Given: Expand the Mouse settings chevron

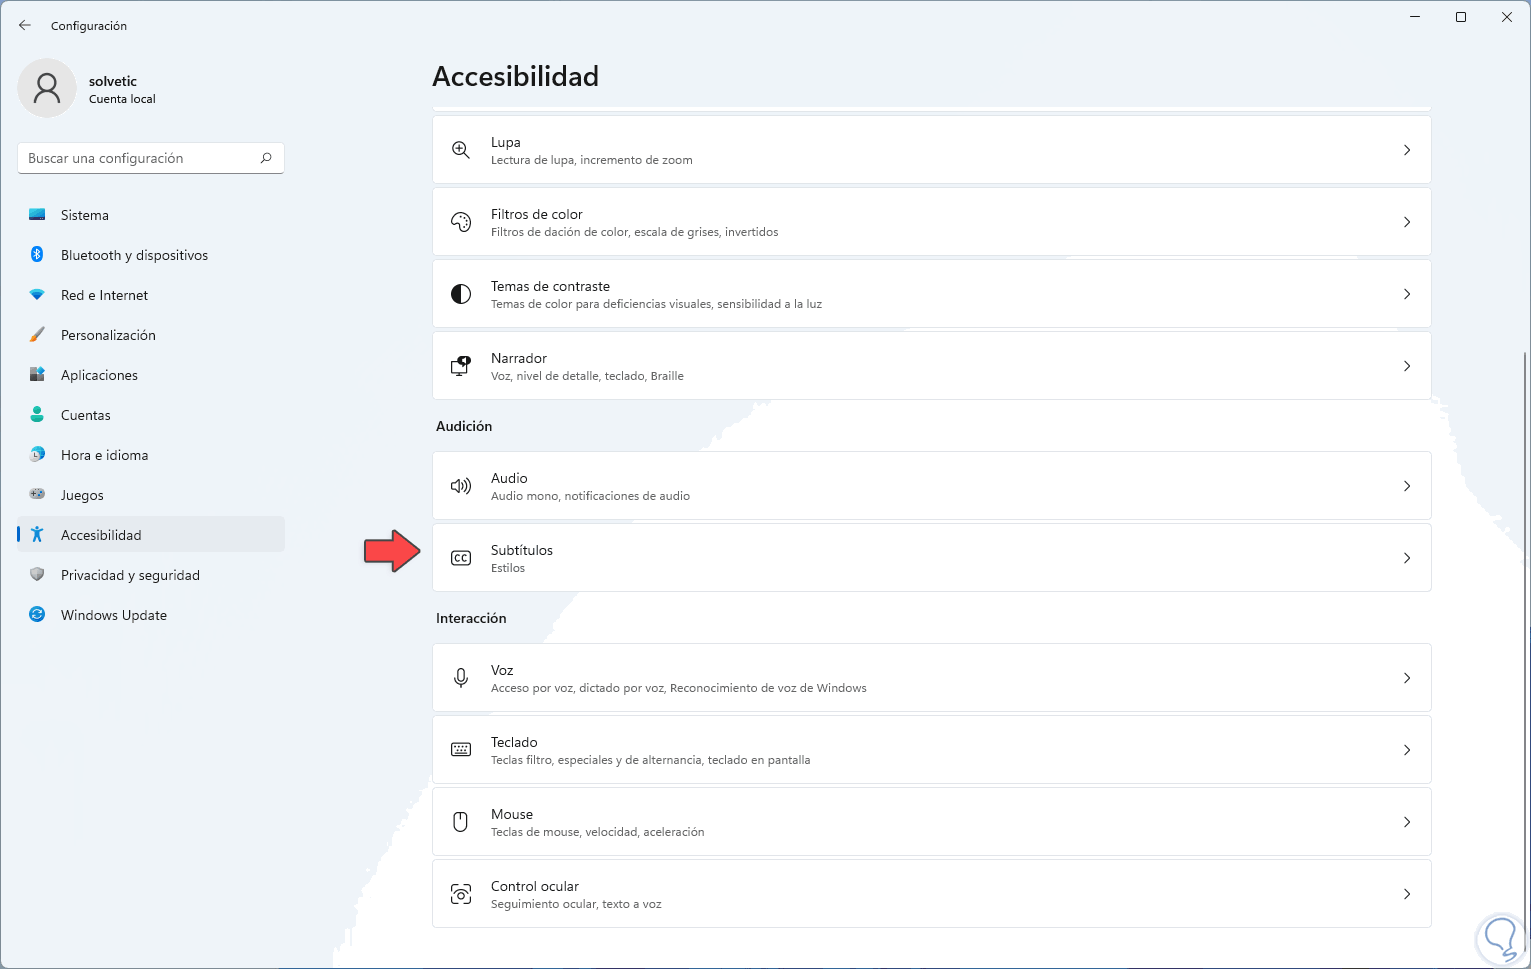Looking at the screenshot, I should tap(1406, 822).
